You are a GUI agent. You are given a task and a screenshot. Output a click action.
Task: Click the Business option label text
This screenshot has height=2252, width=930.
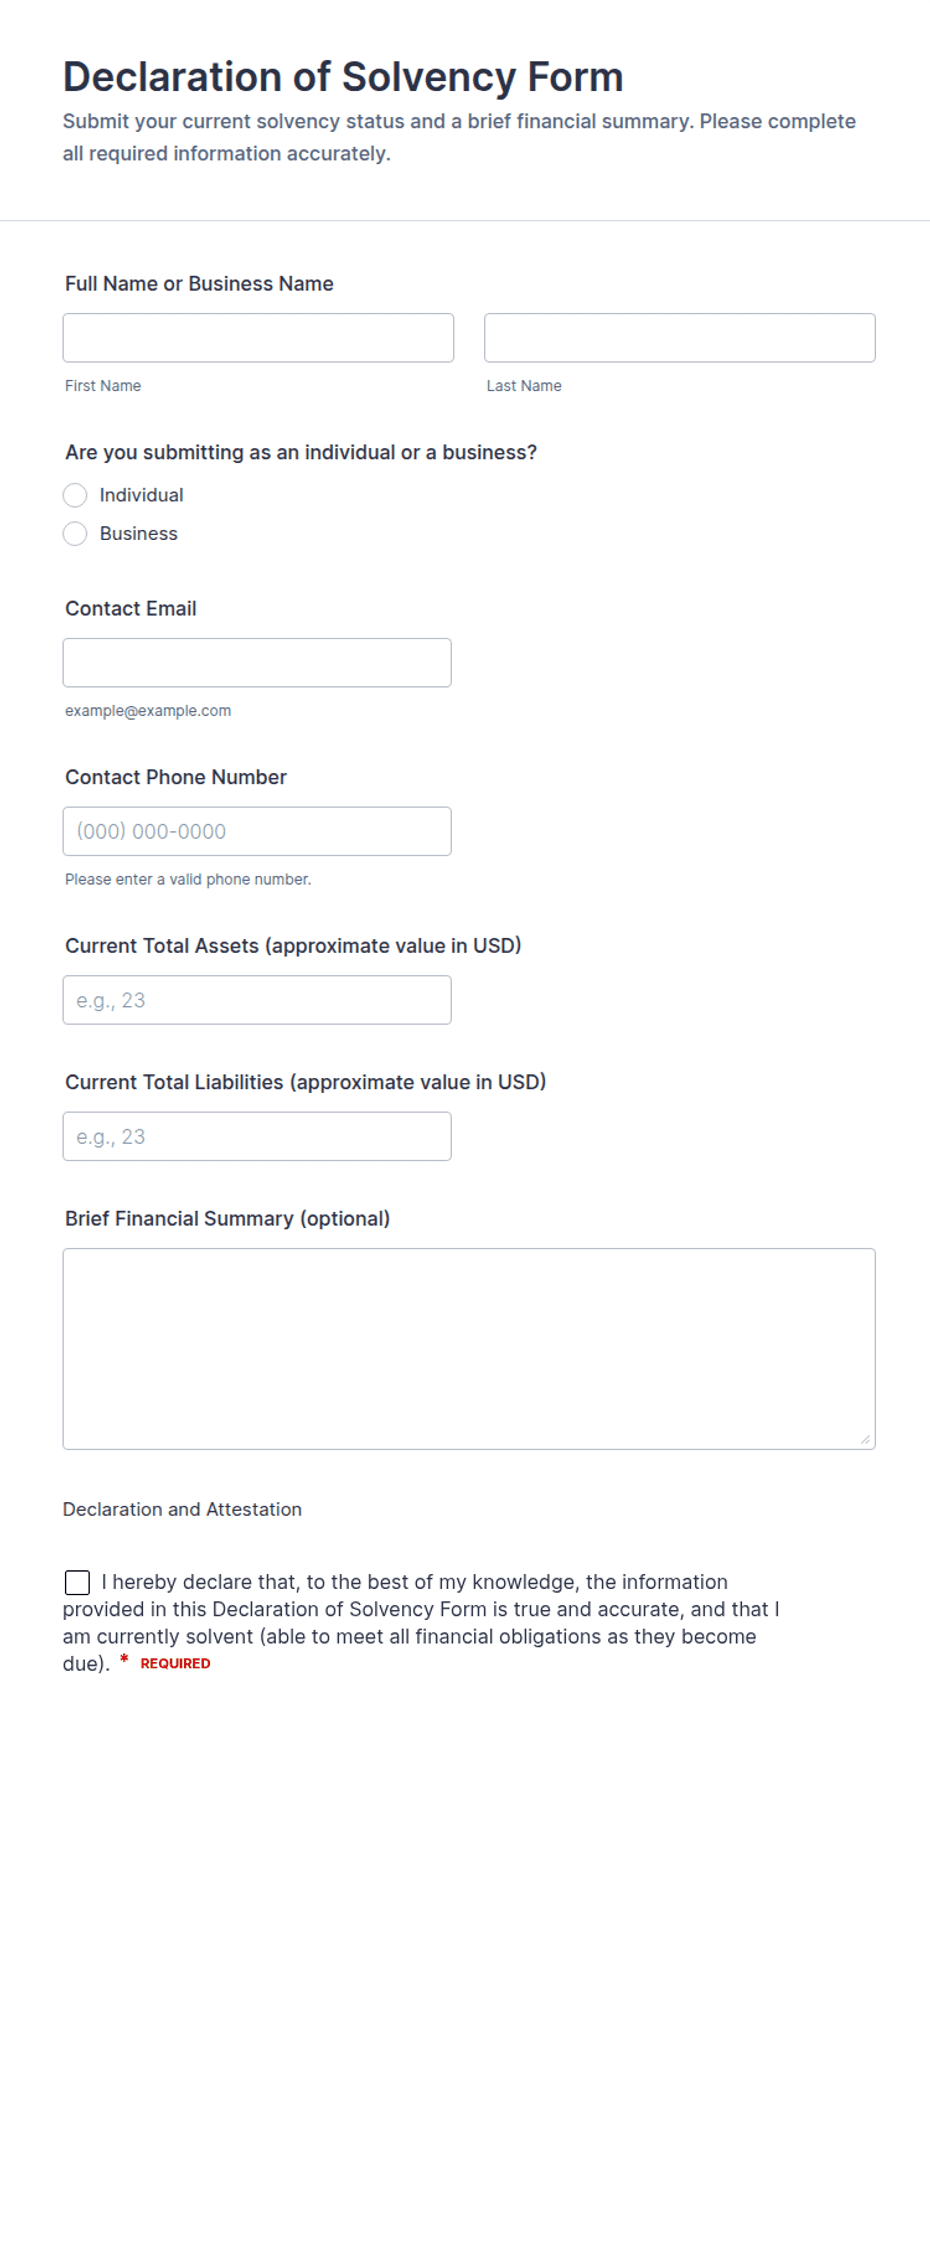(x=139, y=534)
